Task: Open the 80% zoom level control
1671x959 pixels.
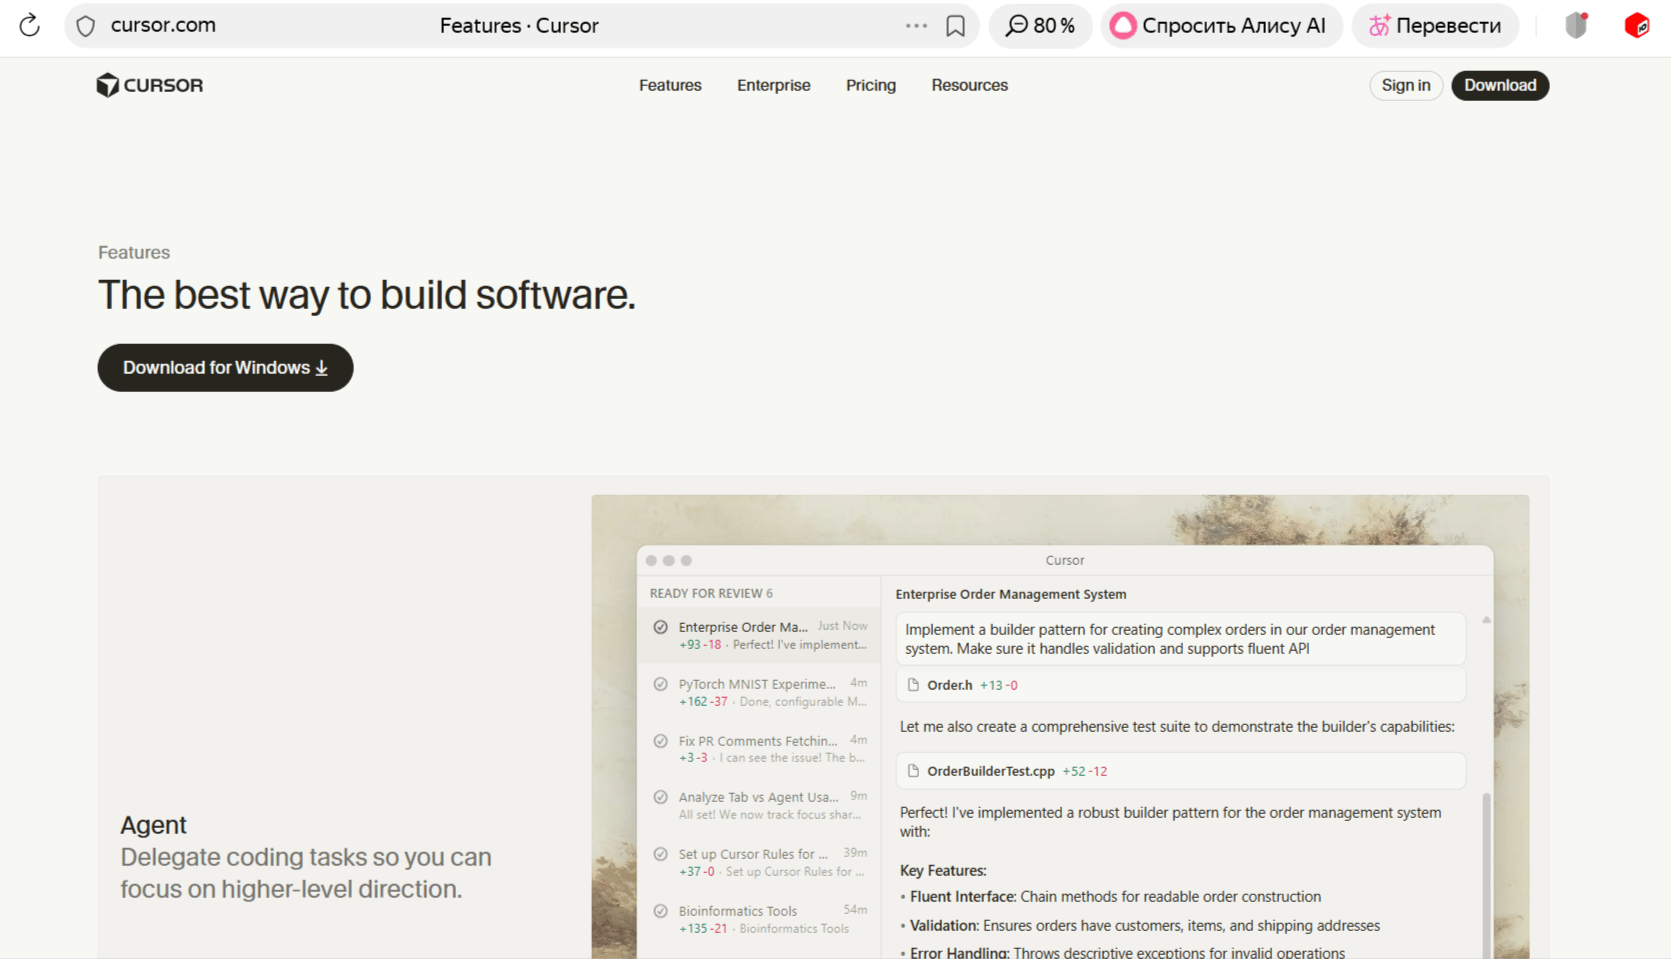Action: (x=1040, y=26)
